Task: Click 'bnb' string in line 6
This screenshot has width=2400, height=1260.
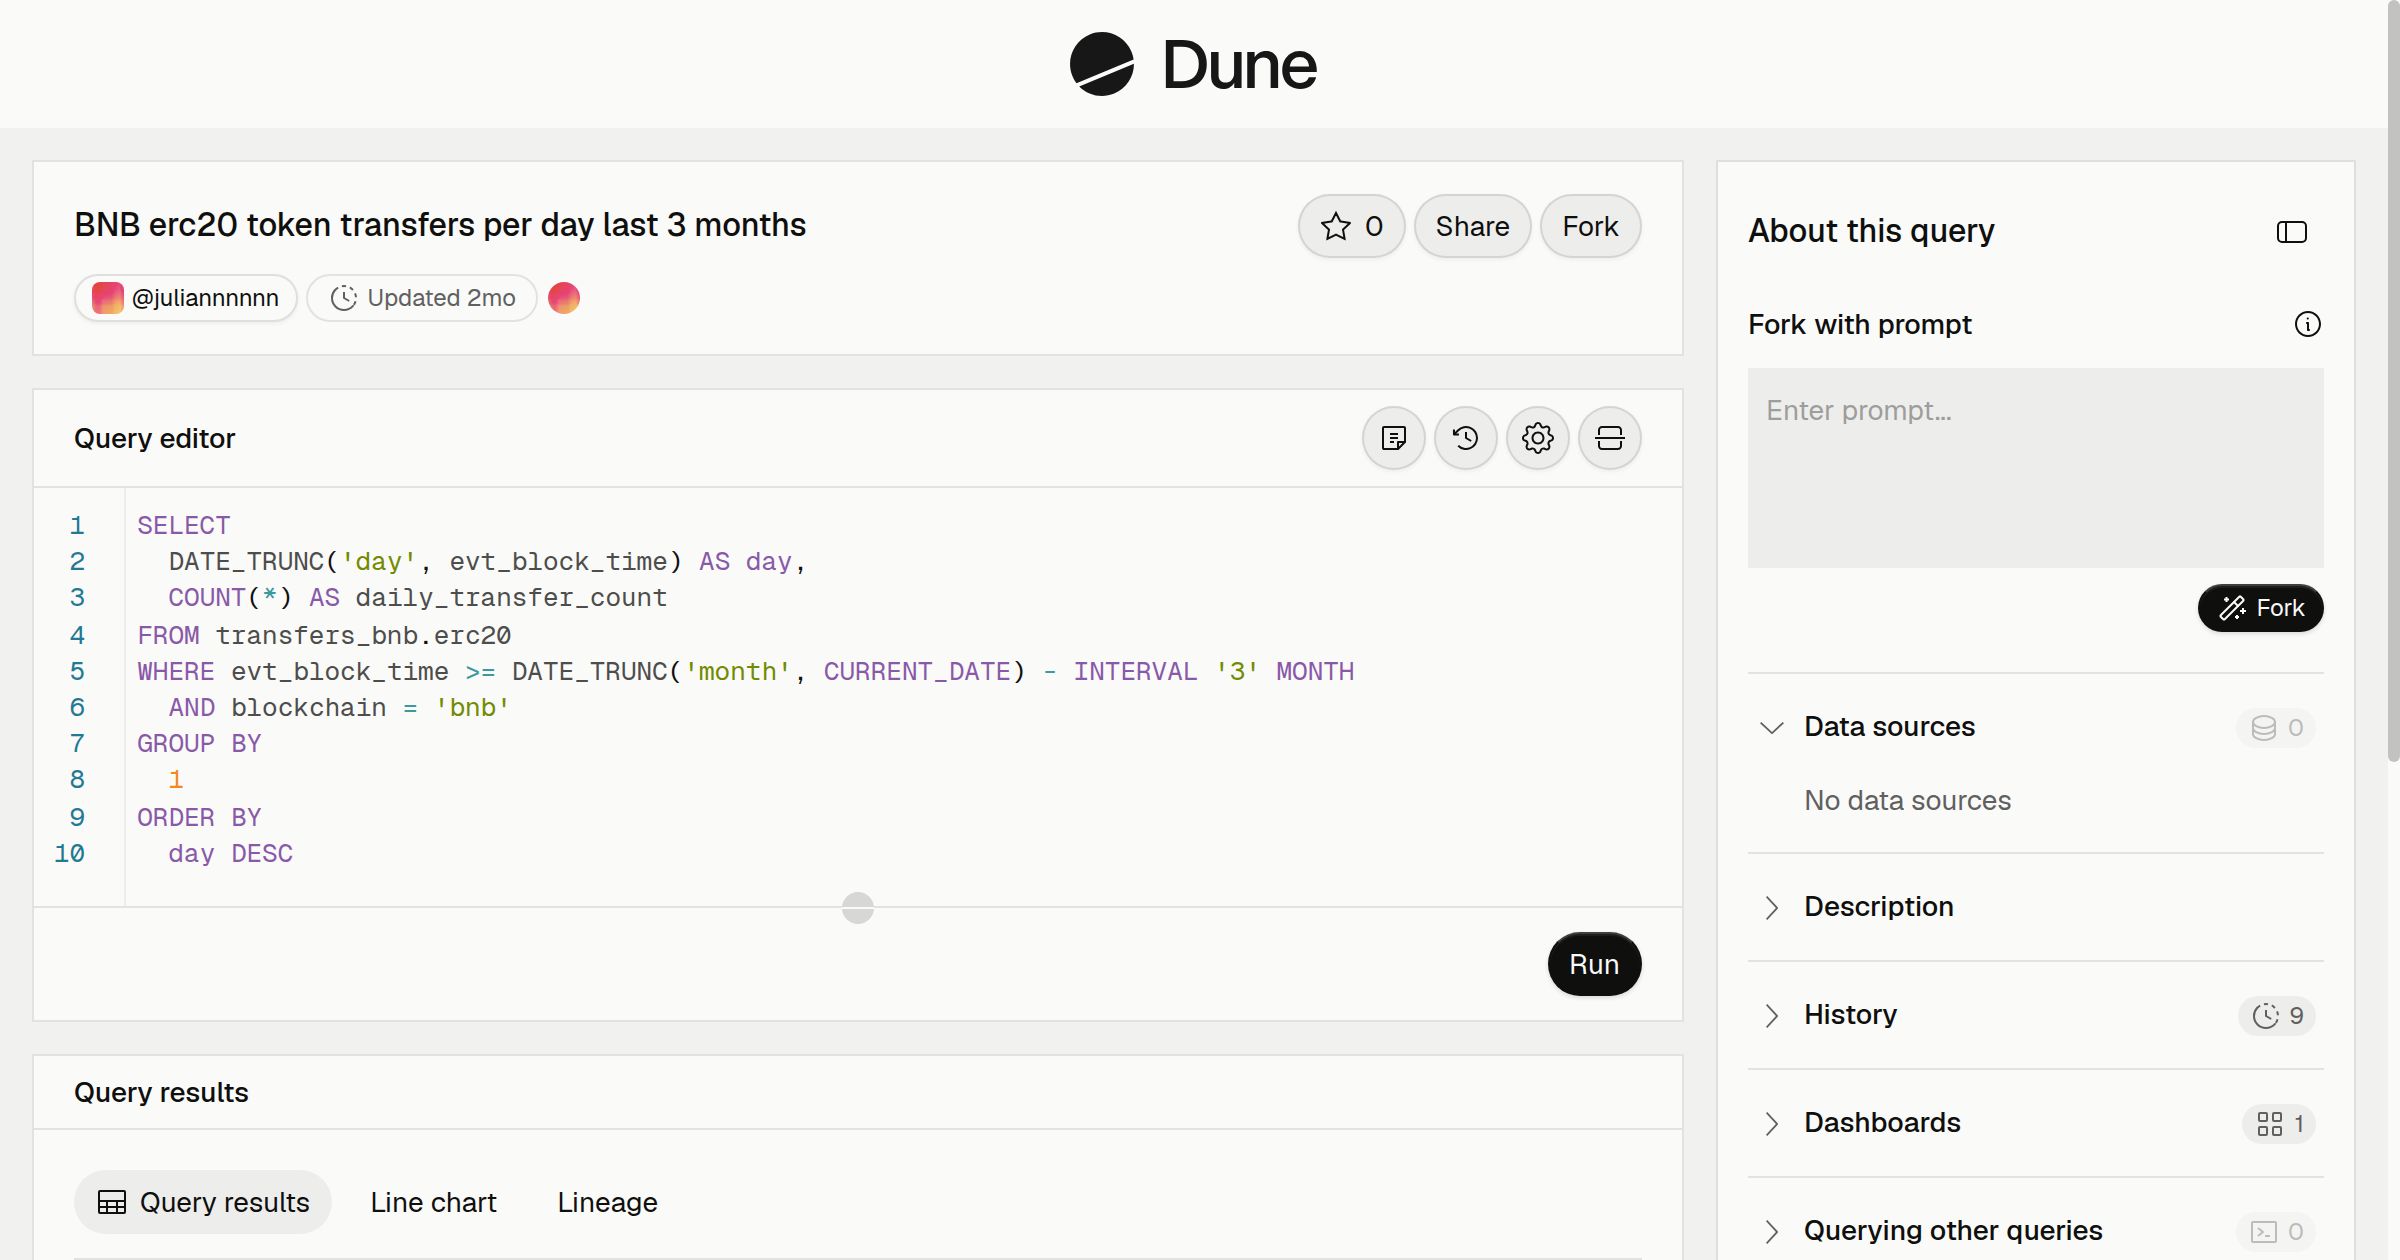Action: [x=472, y=707]
